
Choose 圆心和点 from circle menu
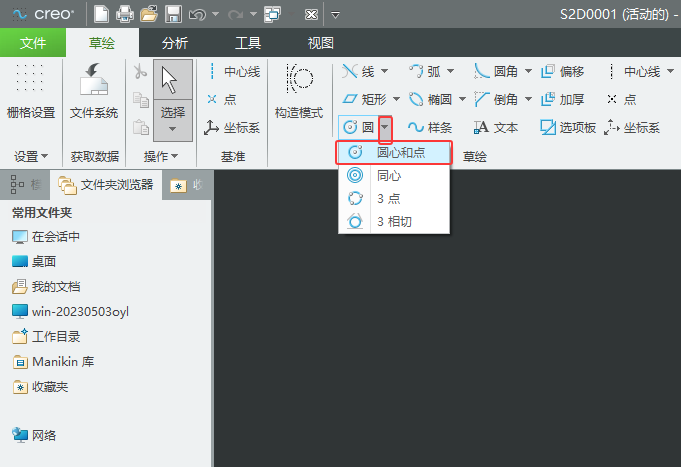[394, 152]
